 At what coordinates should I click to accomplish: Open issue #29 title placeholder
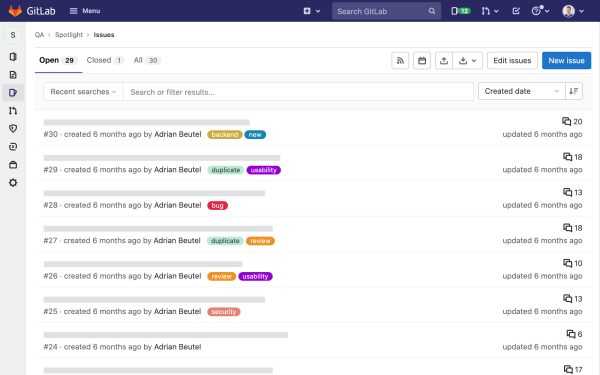pyautogui.click(x=162, y=158)
